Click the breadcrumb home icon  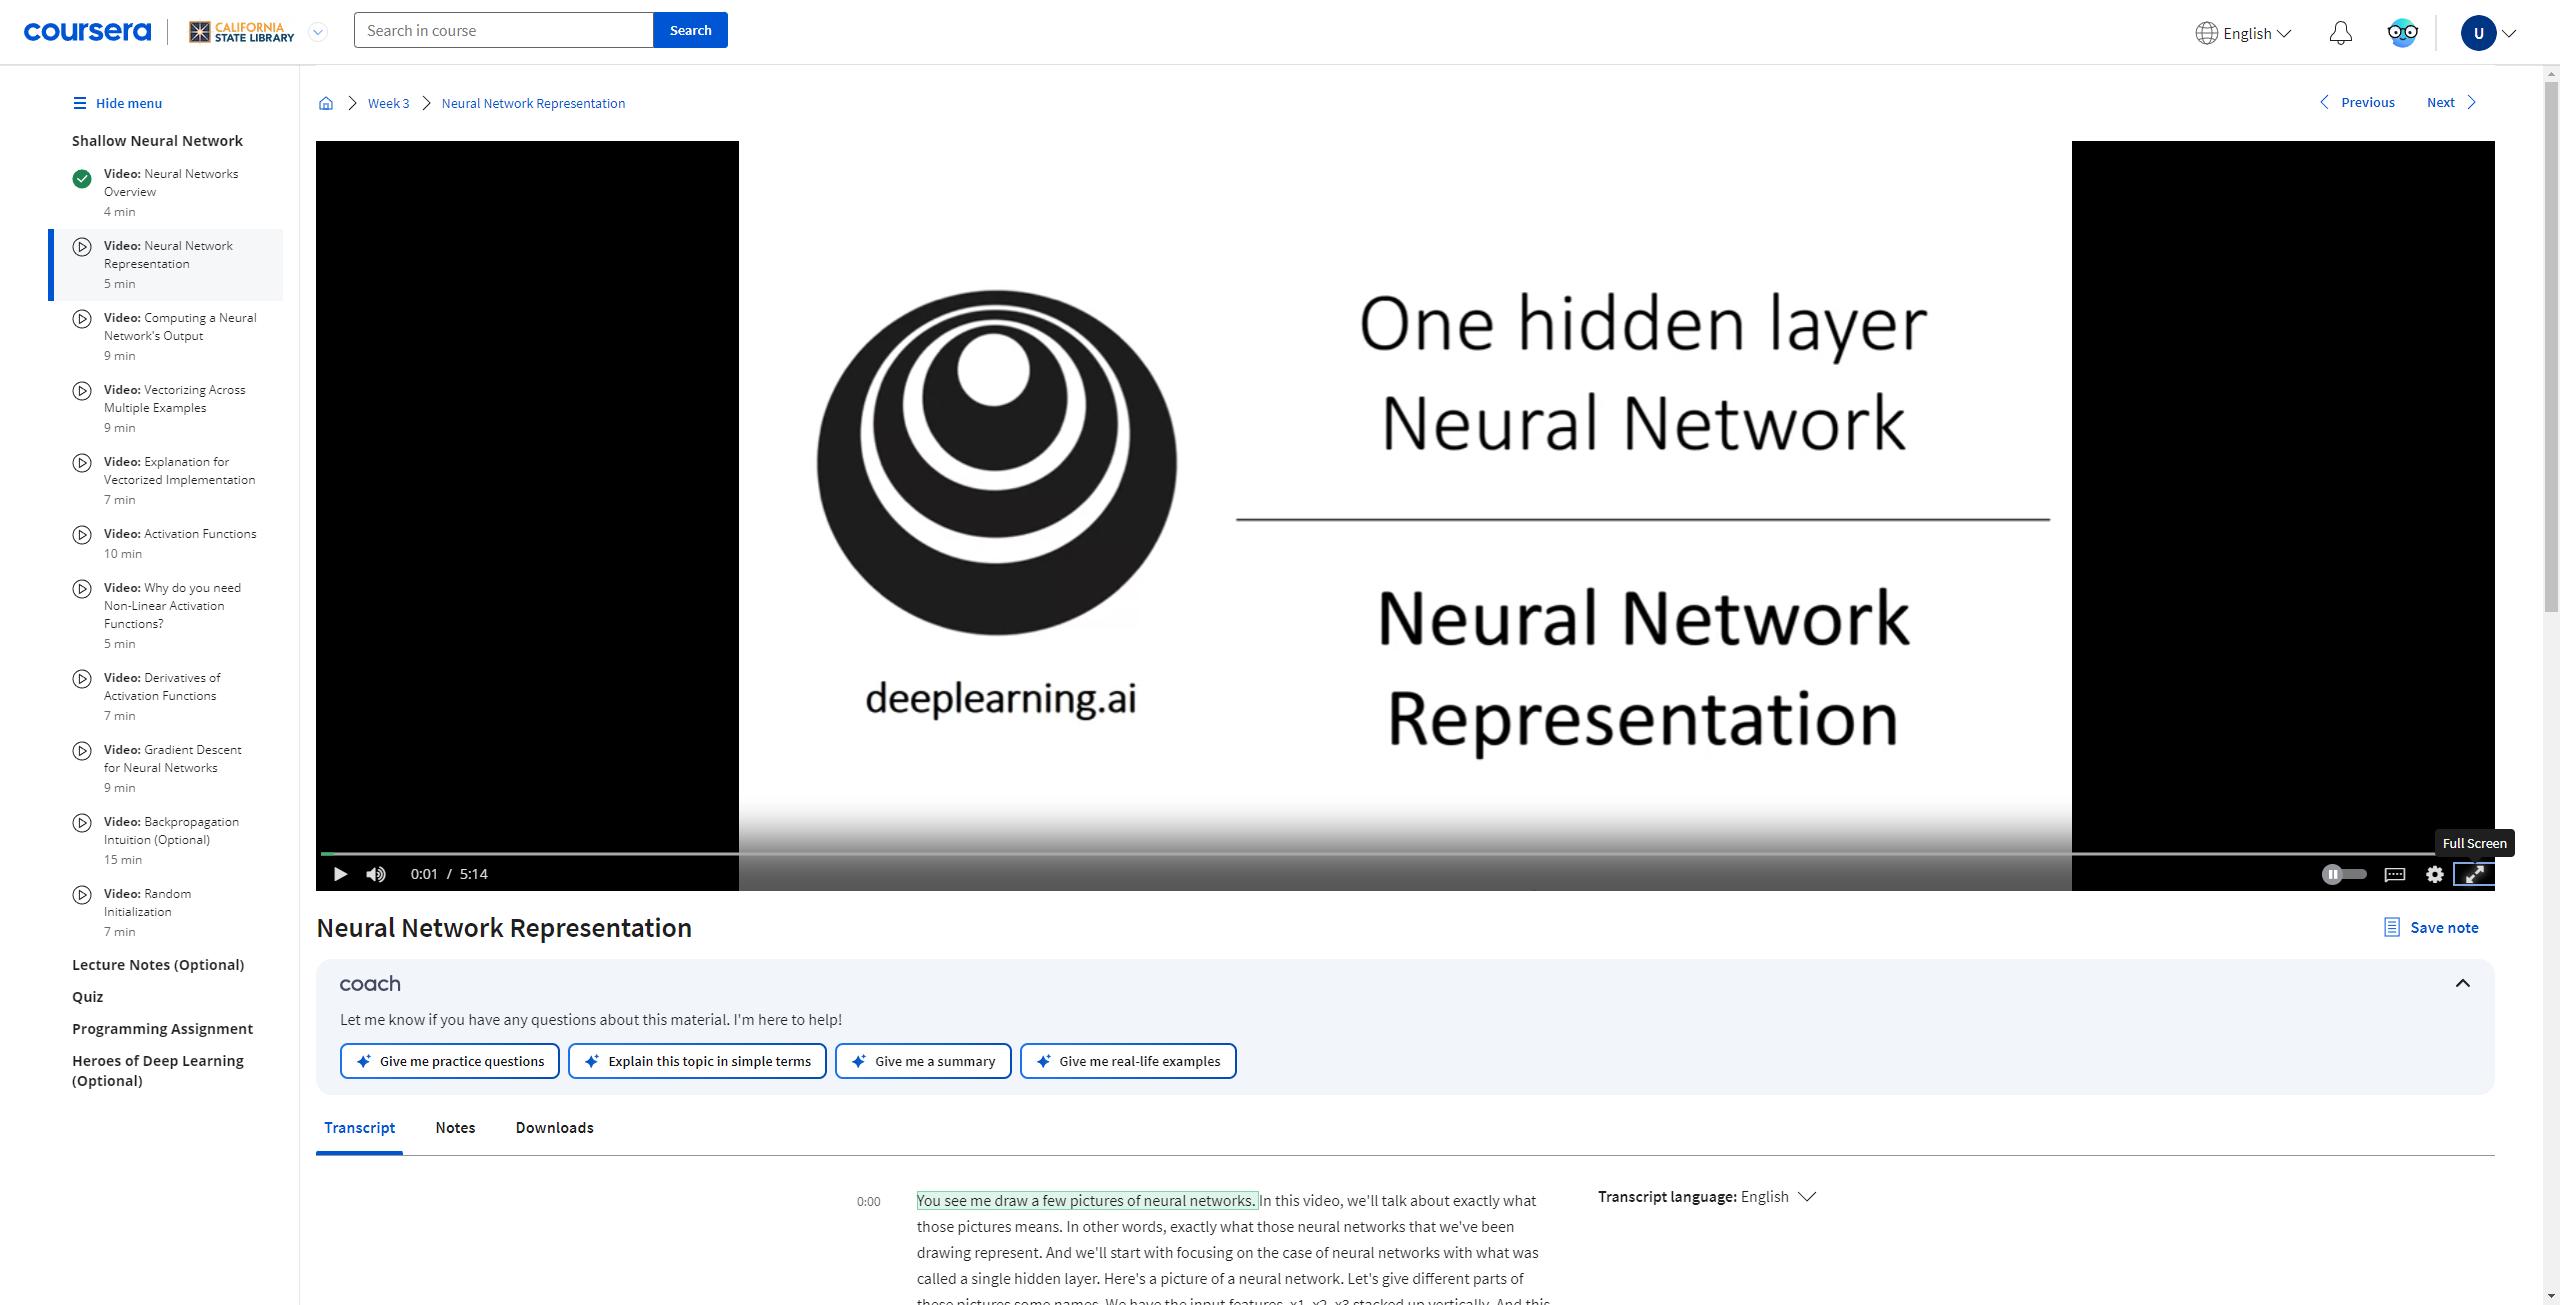click(325, 103)
